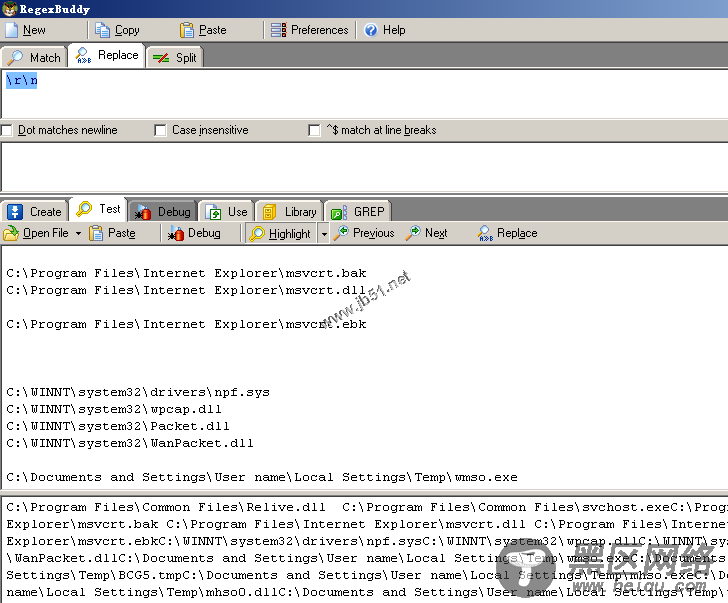Open Preferences via its icon
This screenshot has width=728, height=603.
[279, 30]
